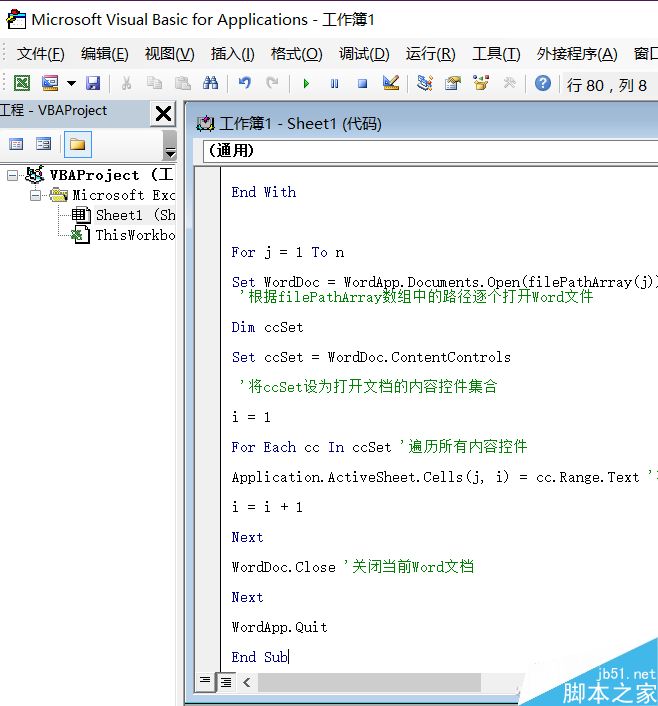Click the Reset stop square icon
The height and width of the screenshot is (706, 658).
tap(362, 84)
